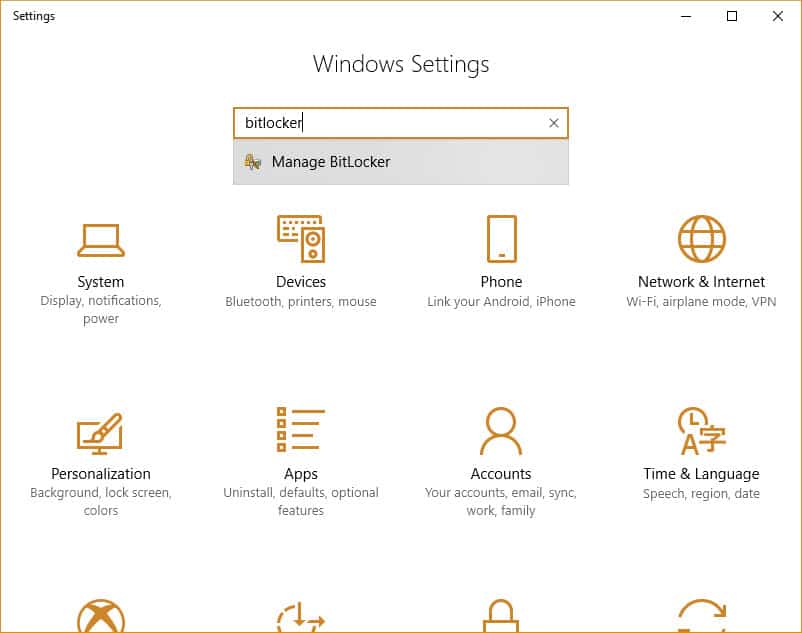
Task: Click the Phone label
Action: tap(501, 282)
